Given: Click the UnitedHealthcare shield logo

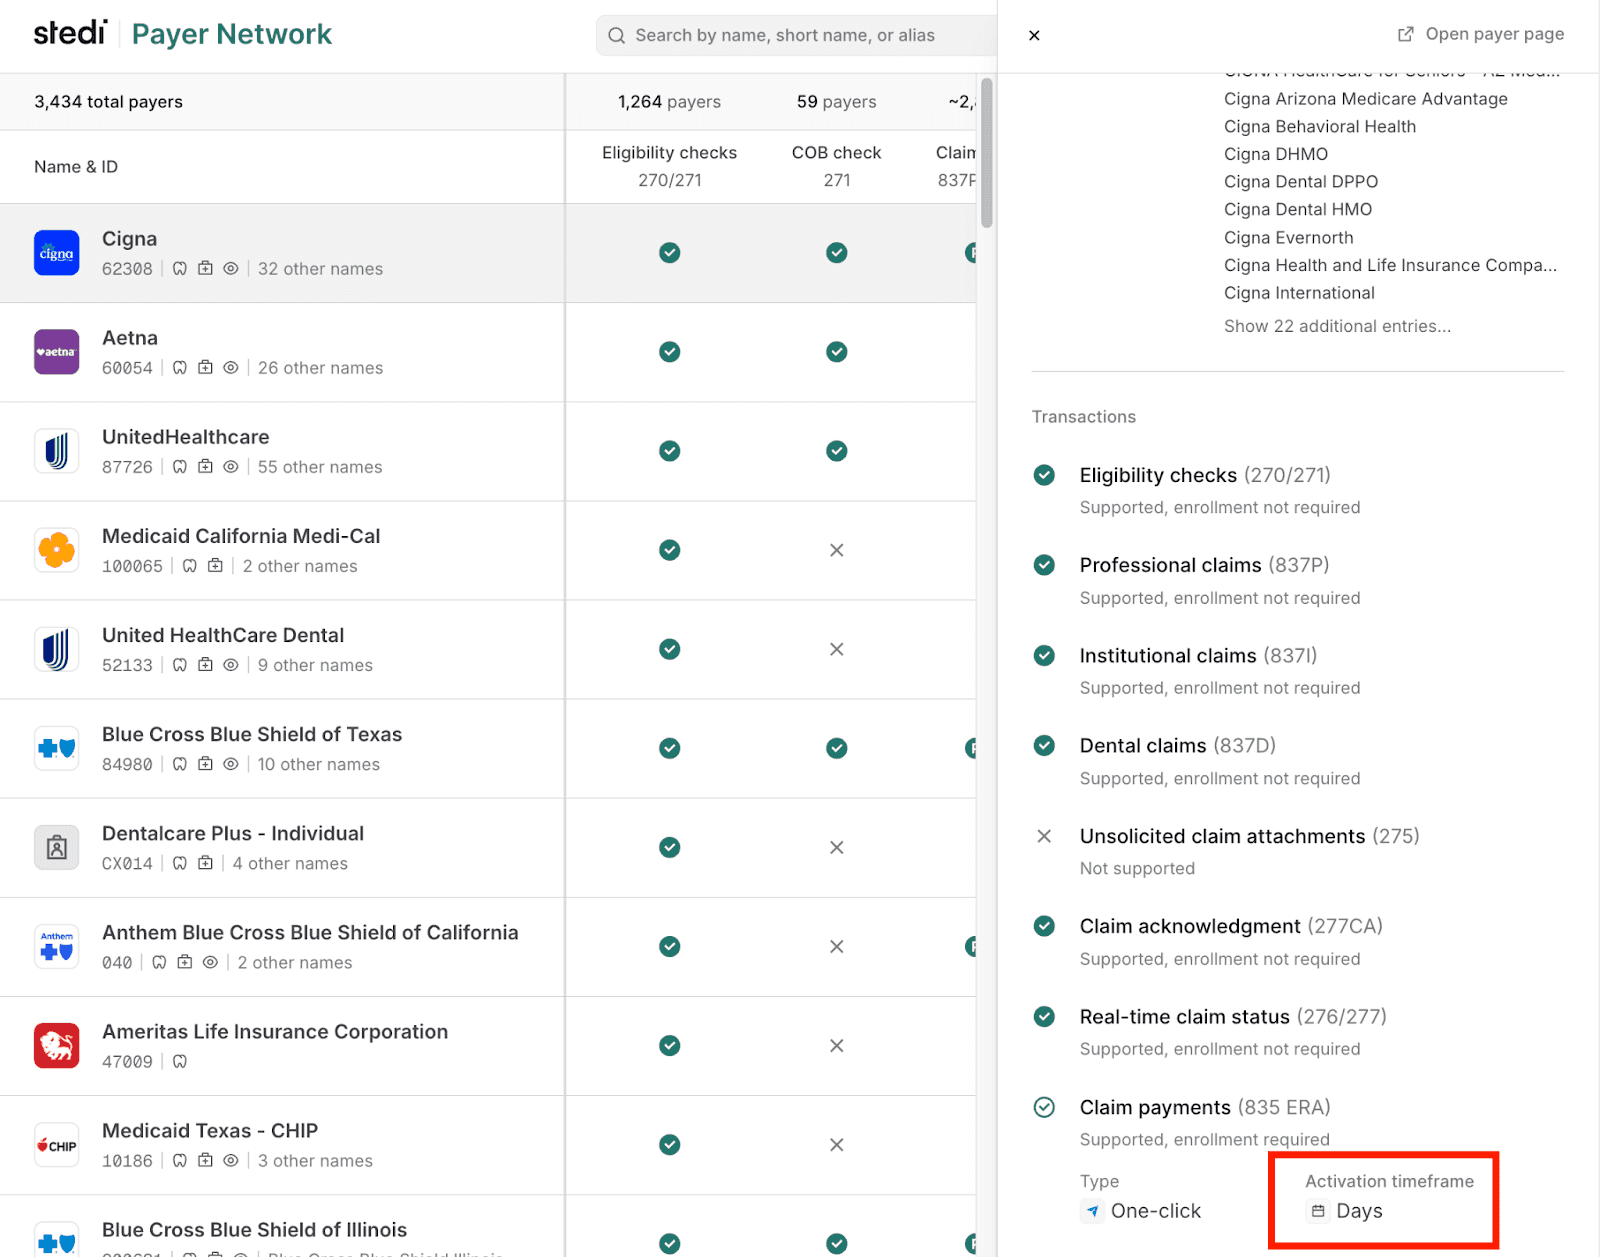Looking at the screenshot, I should coord(57,451).
